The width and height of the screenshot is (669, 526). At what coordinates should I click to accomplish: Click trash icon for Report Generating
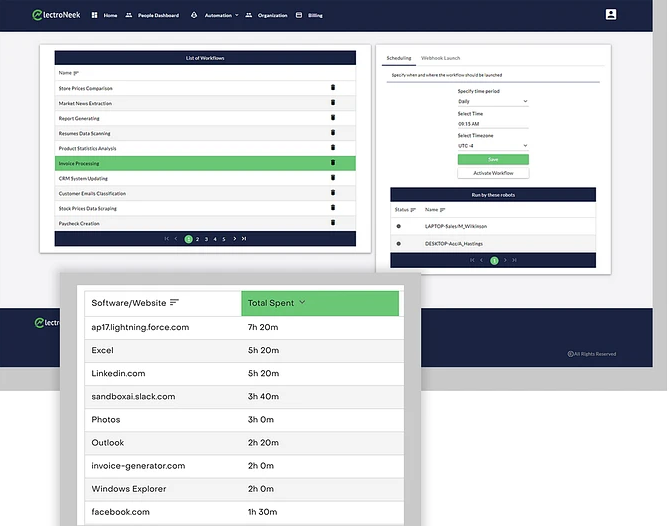(332, 118)
